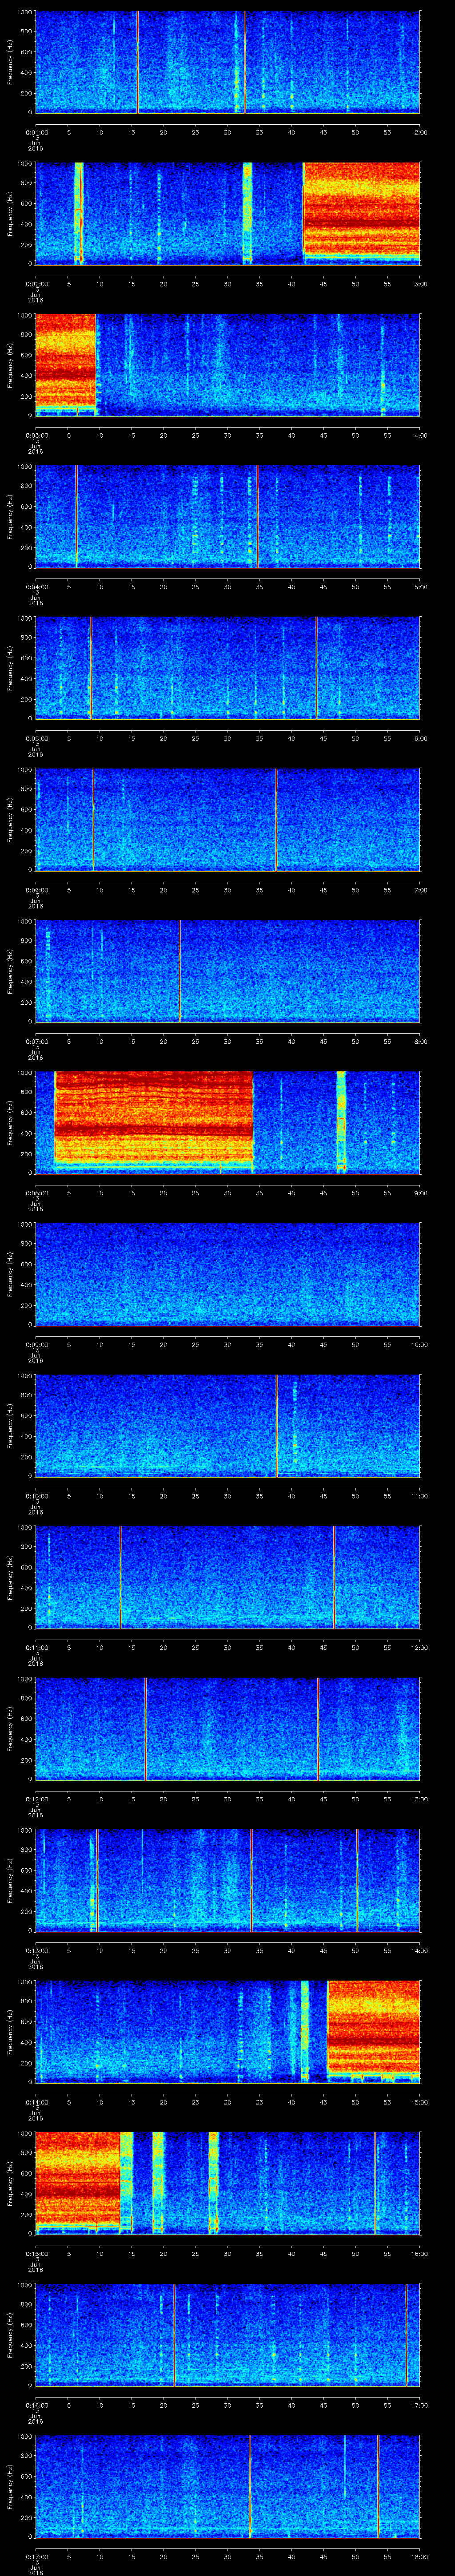Click the '0:02:00' start time label
Image resolution: width=455 pixels, height=2576 pixels.
pyautogui.click(x=36, y=284)
